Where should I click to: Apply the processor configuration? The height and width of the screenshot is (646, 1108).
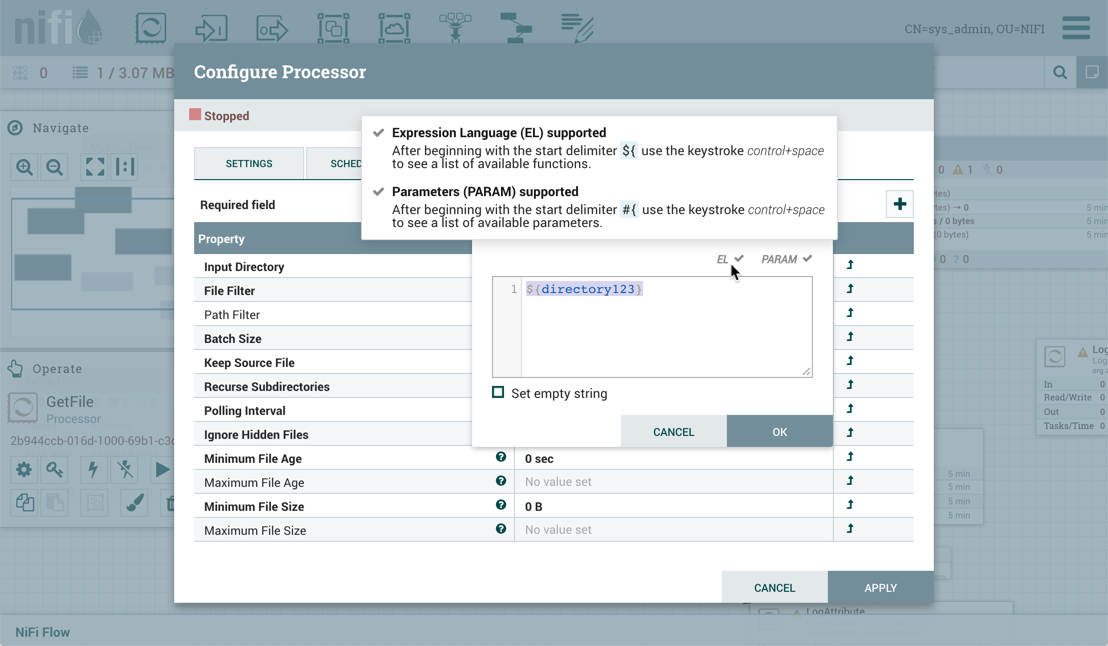coord(880,588)
